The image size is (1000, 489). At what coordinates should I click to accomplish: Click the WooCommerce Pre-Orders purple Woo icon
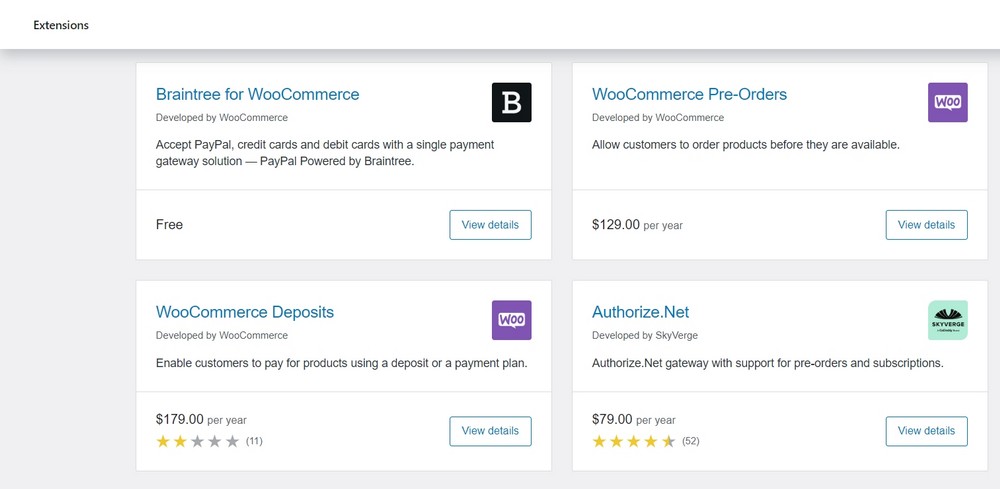coord(947,102)
